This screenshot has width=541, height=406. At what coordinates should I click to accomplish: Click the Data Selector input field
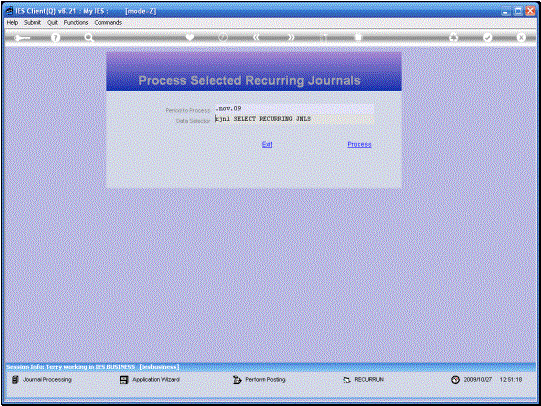294,119
